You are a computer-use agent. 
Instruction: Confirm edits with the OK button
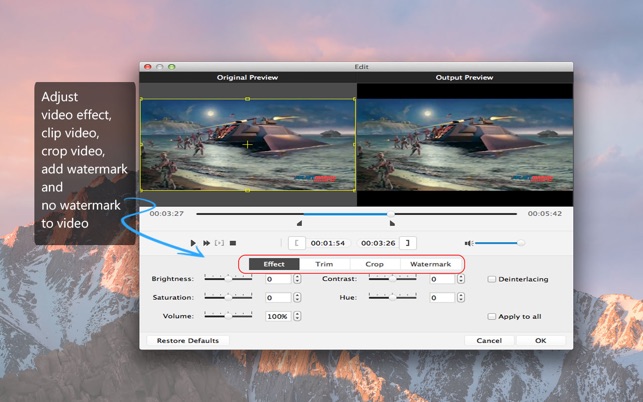coord(540,340)
